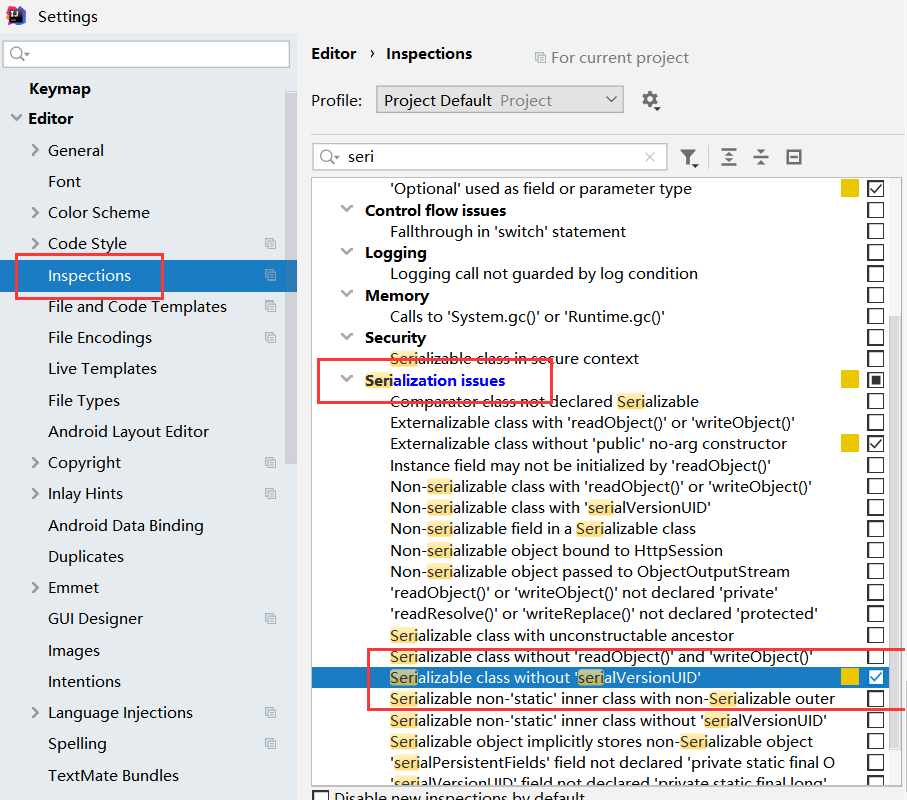Collapse the Serialization issues group
Image resolution: width=907 pixels, height=800 pixels.
(347, 379)
